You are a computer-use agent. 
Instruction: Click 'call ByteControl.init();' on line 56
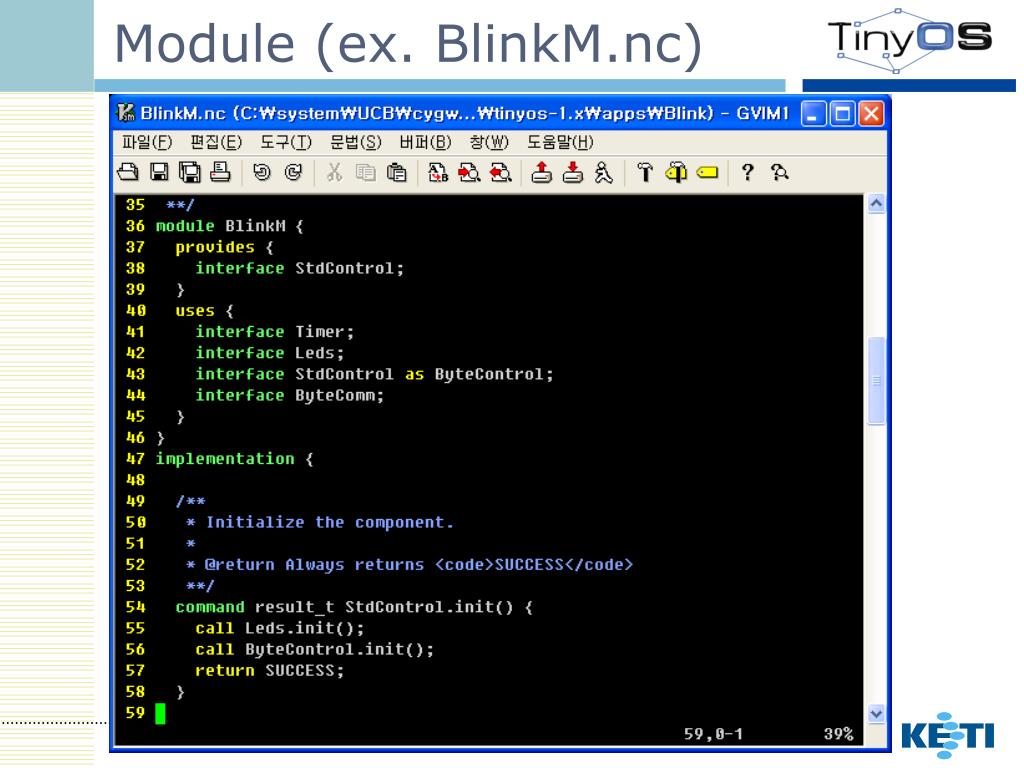(x=315, y=650)
